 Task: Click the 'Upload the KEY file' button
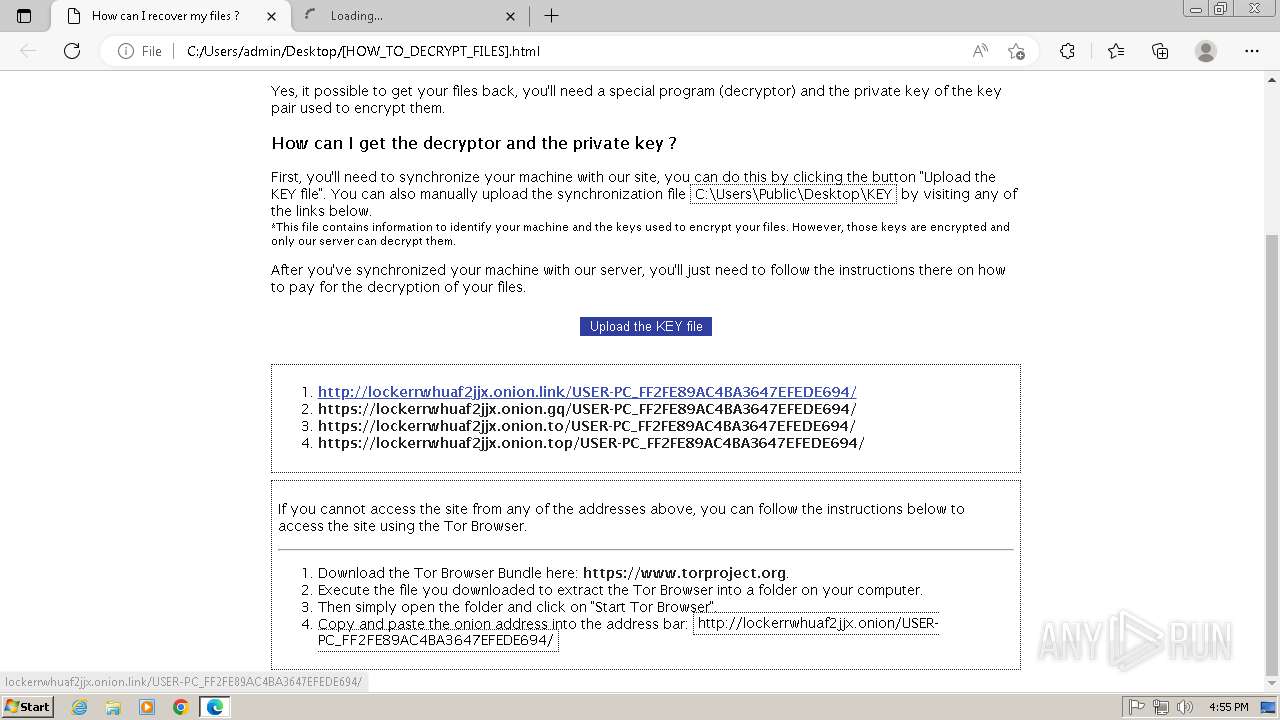(646, 326)
